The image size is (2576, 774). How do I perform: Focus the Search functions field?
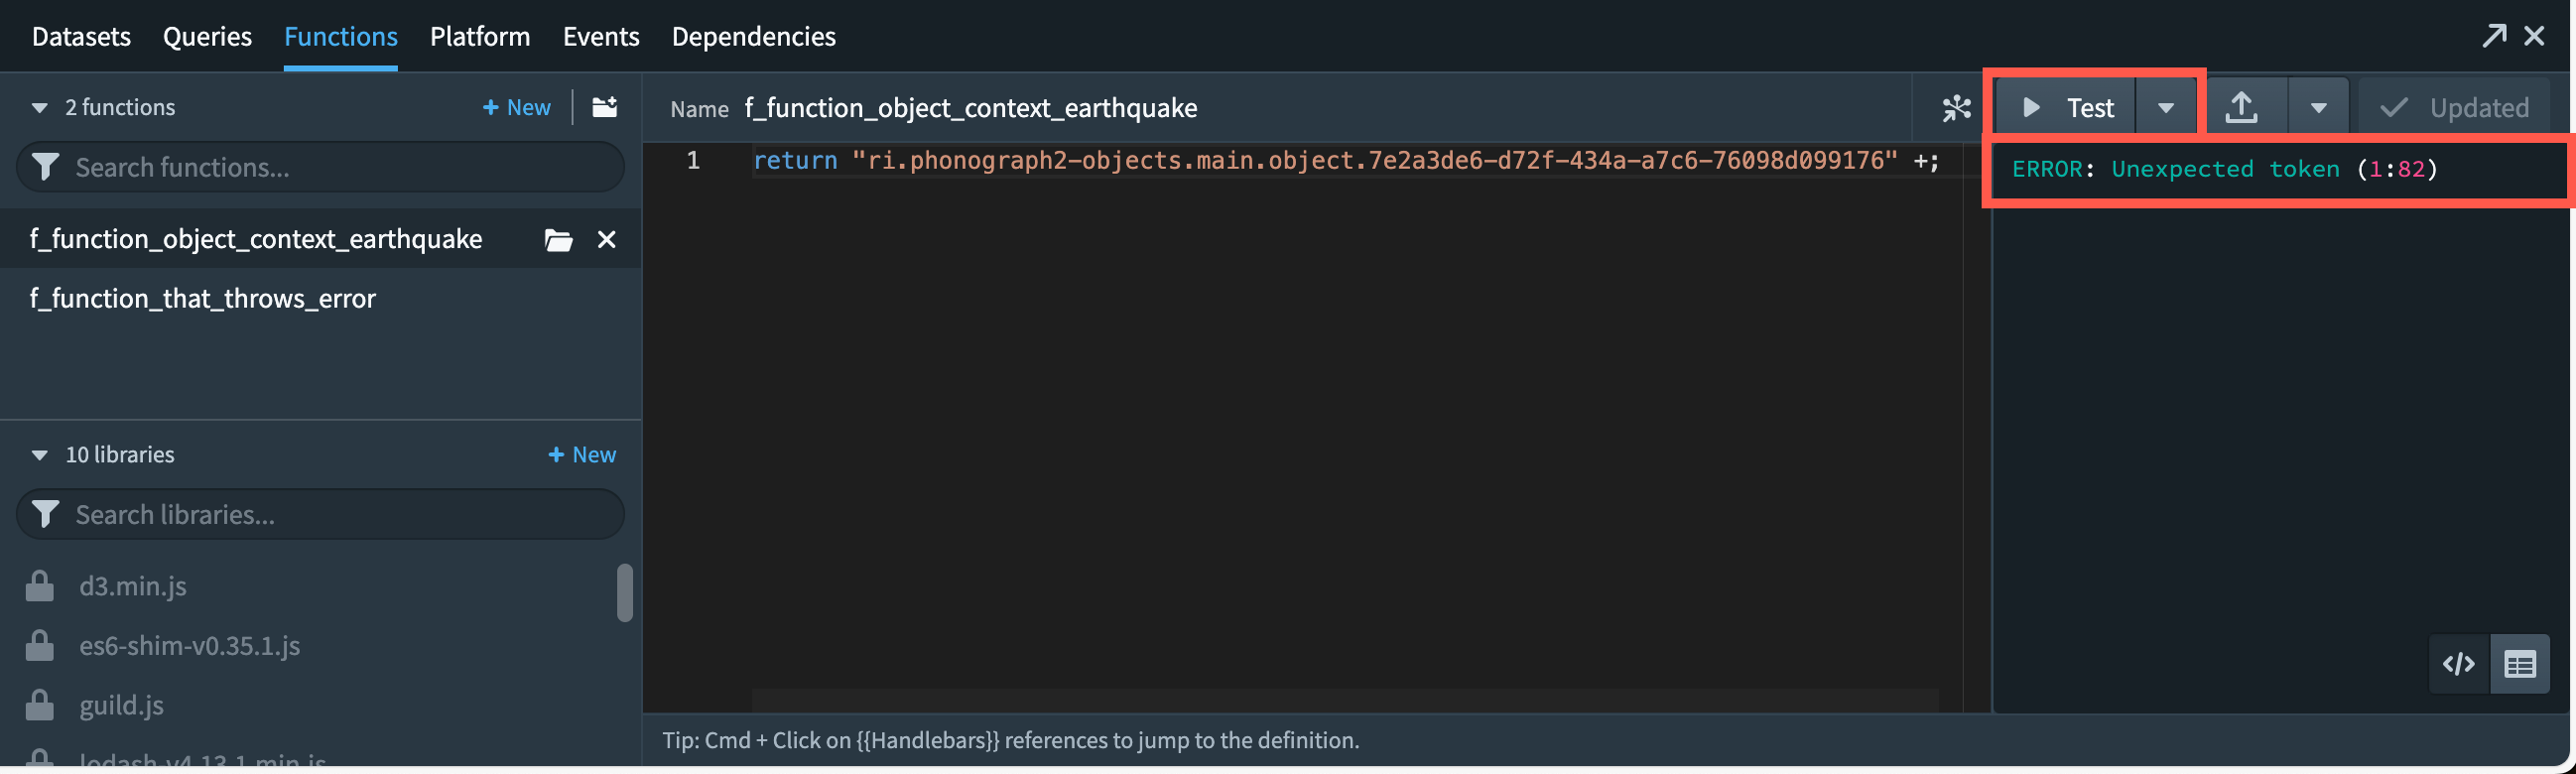320,167
